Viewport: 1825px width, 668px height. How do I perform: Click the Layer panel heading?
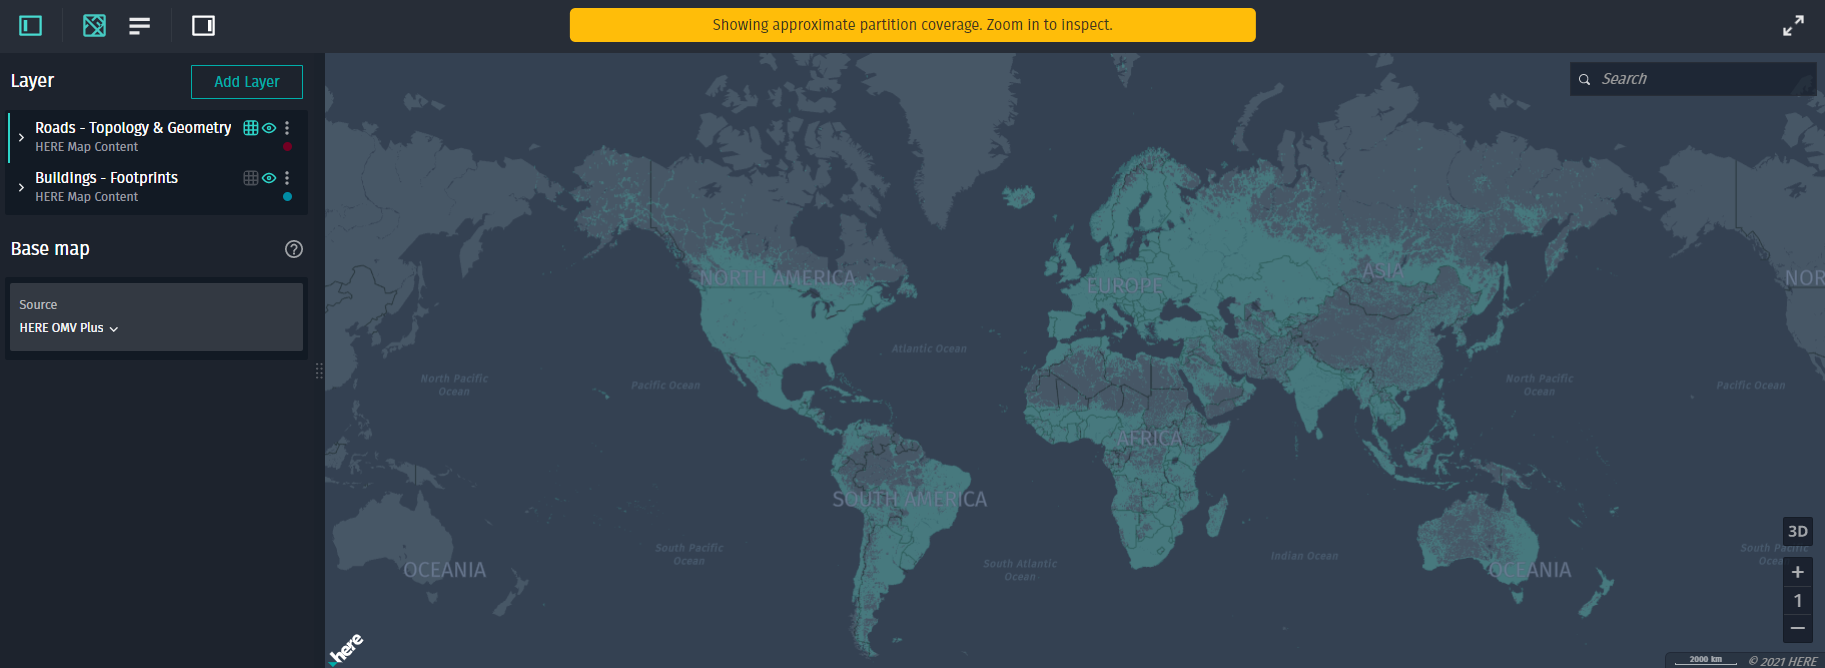point(32,81)
